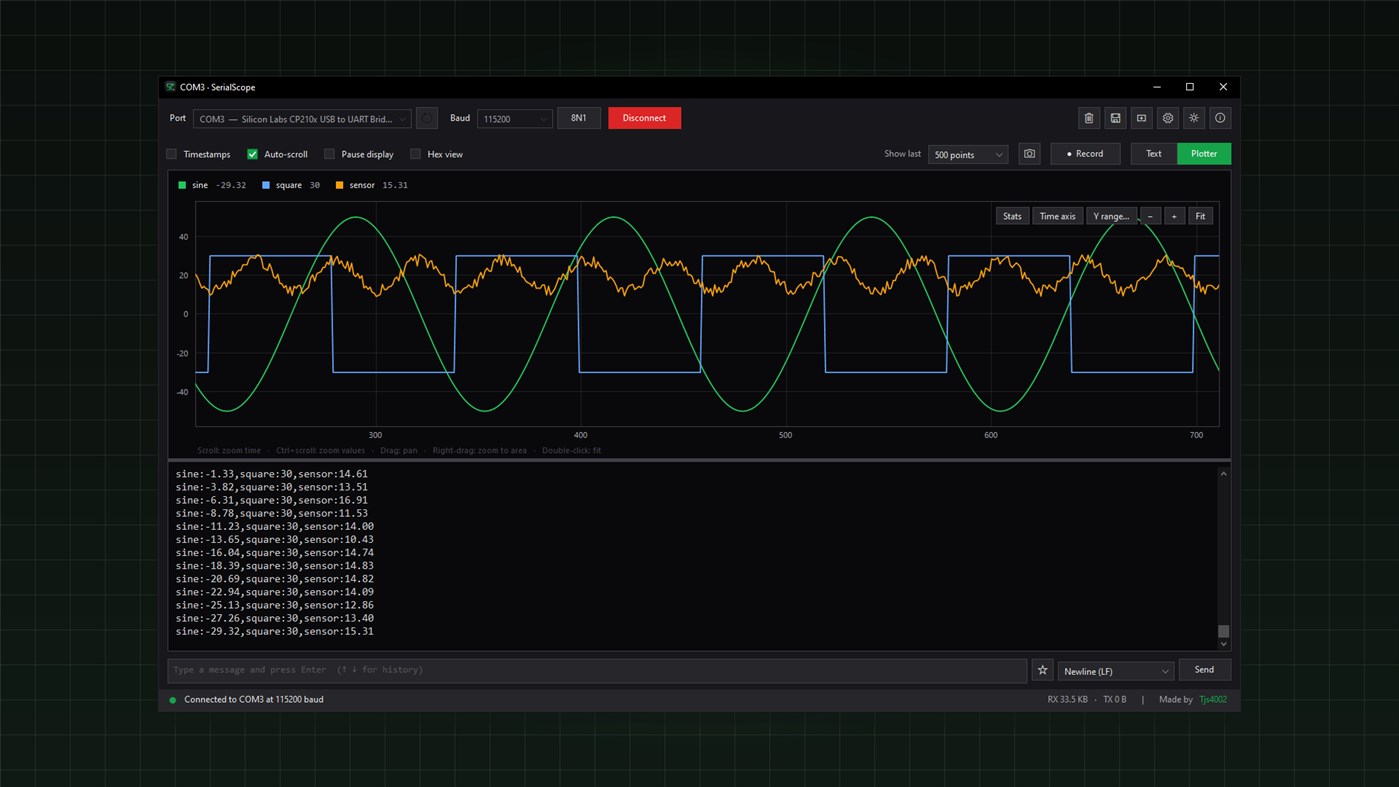This screenshot has width=1399, height=787.
Task: Turn on Hex view checkbox
Action: [x=415, y=154]
